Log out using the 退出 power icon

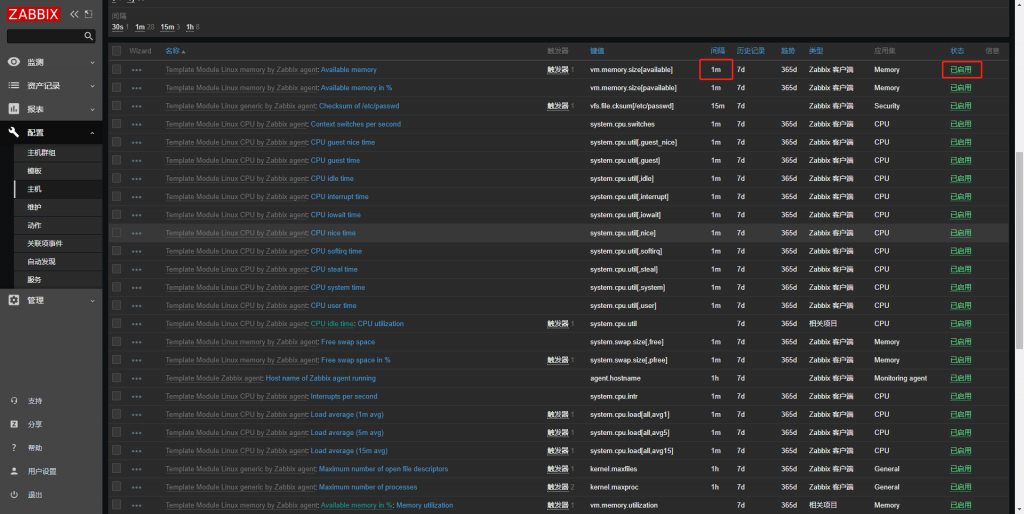(14, 495)
